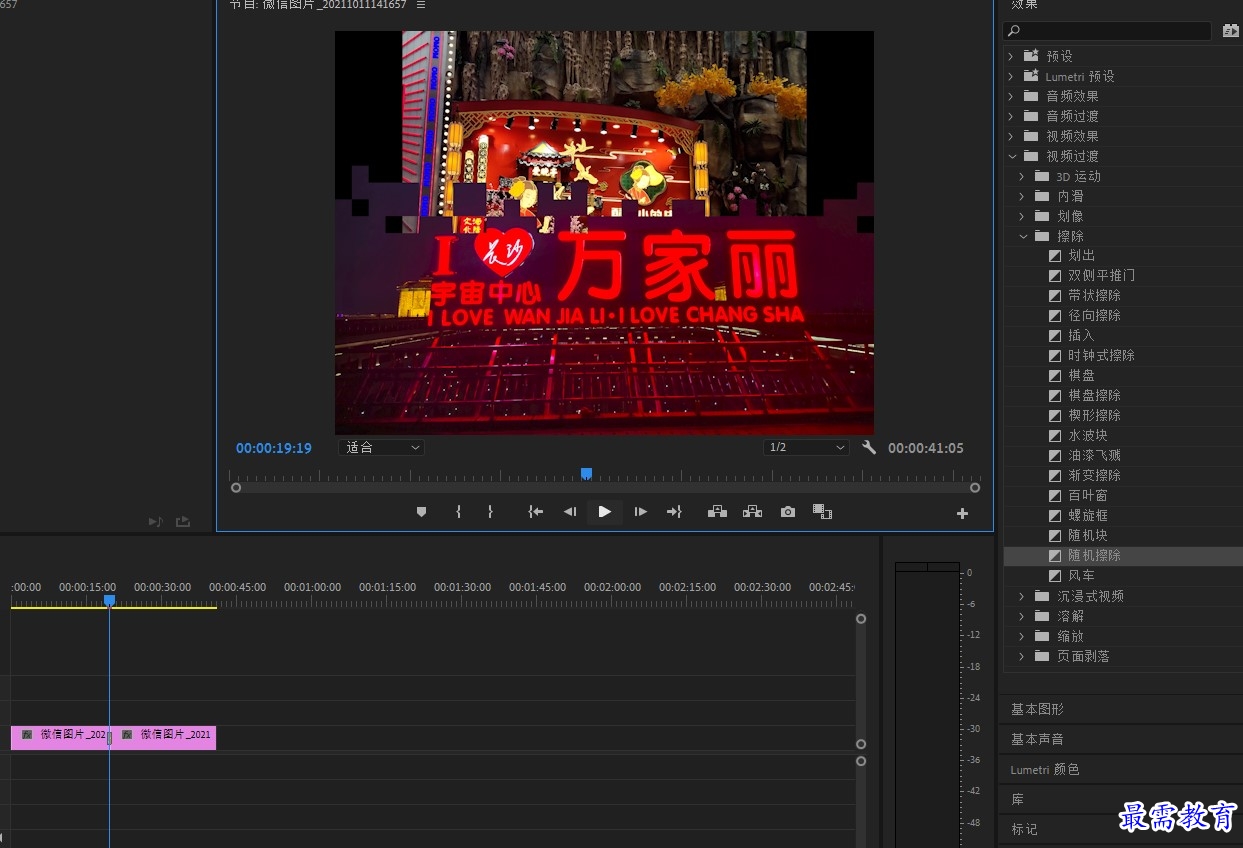Expand the 页面剥落 folder

1022,656
